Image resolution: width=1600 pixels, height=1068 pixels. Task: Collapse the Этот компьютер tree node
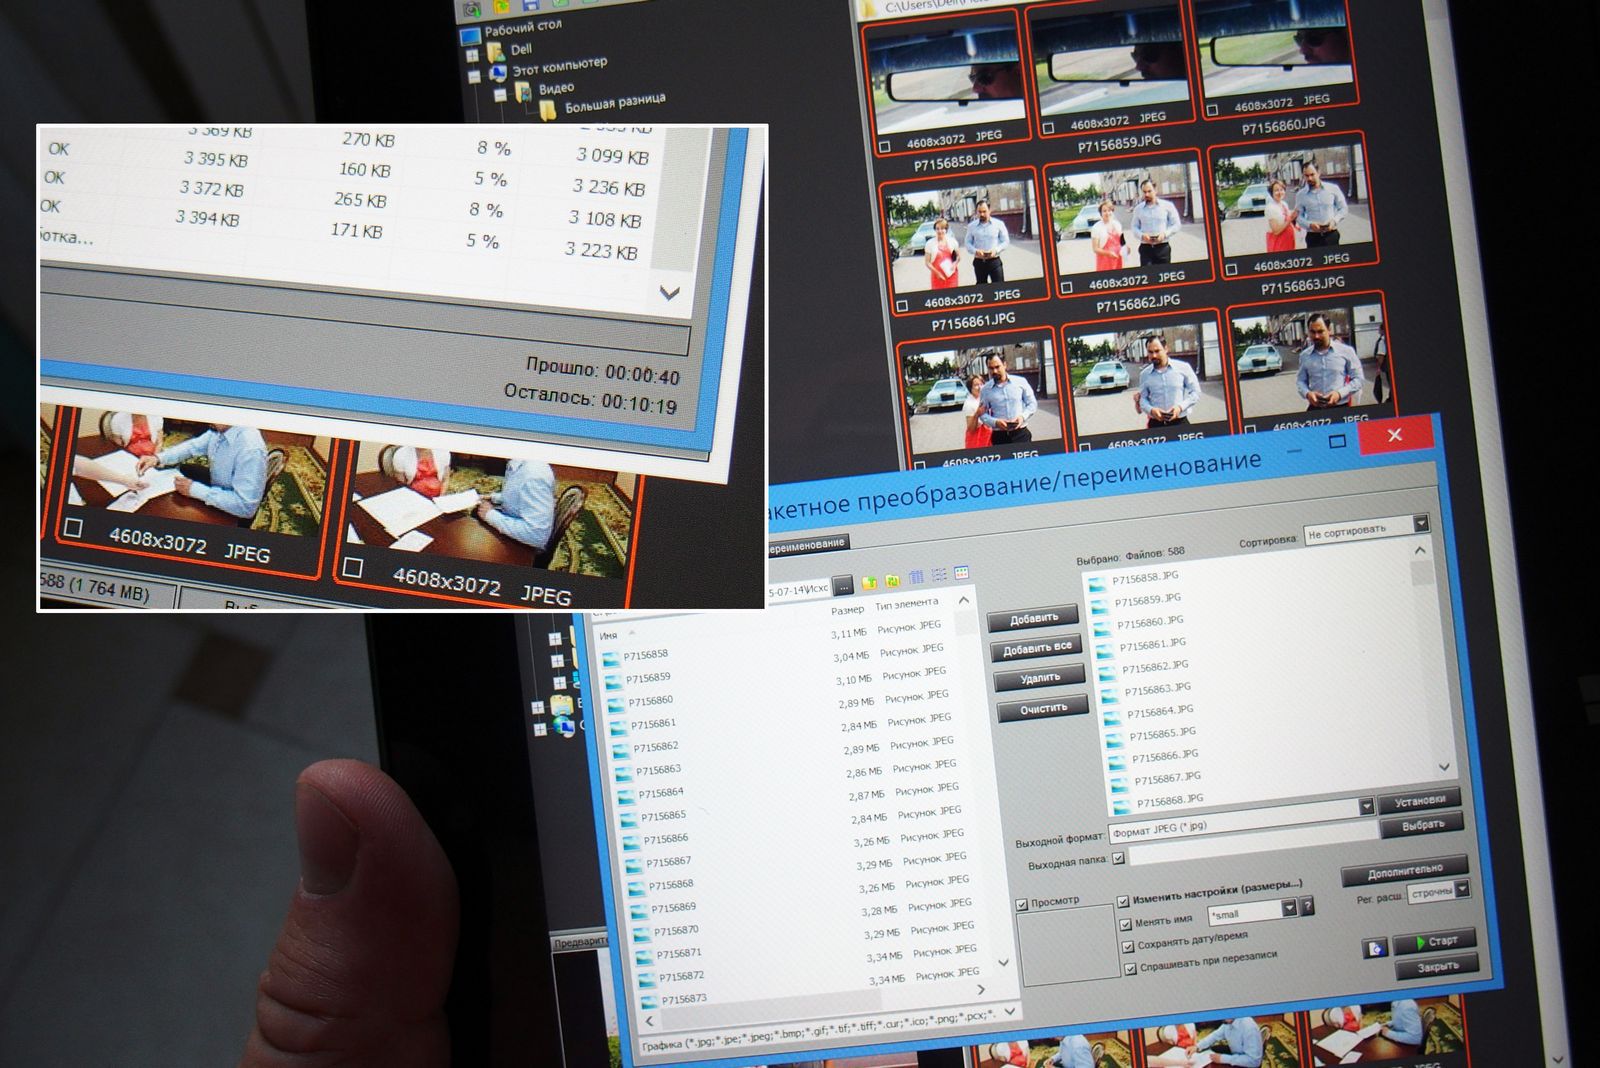point(475,77)
